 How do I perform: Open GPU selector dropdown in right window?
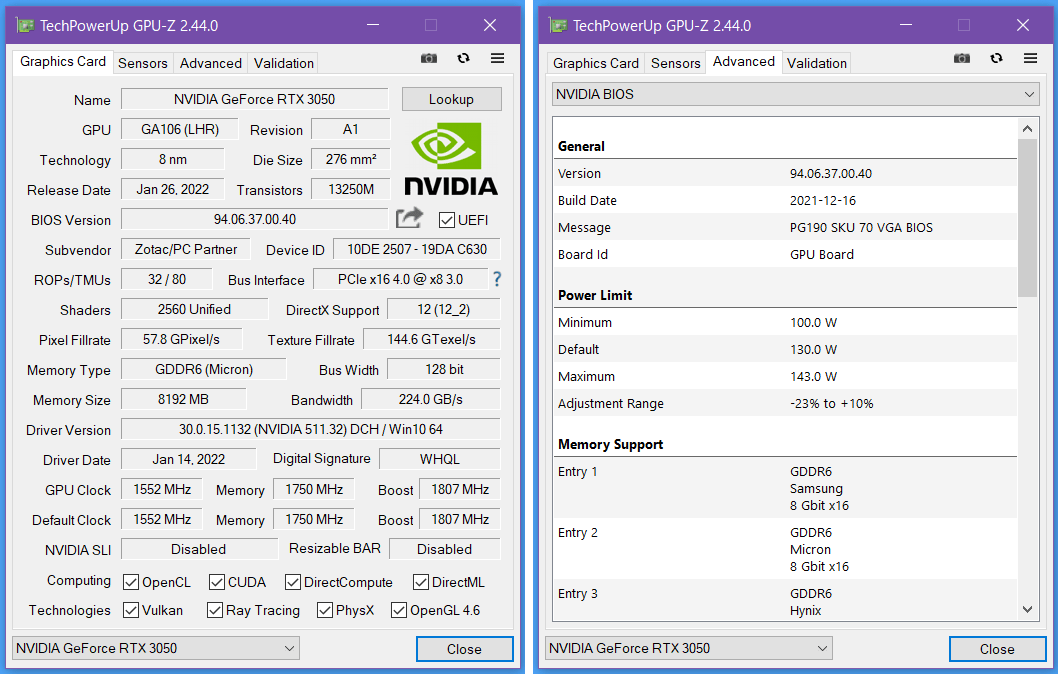click(689, 648)
